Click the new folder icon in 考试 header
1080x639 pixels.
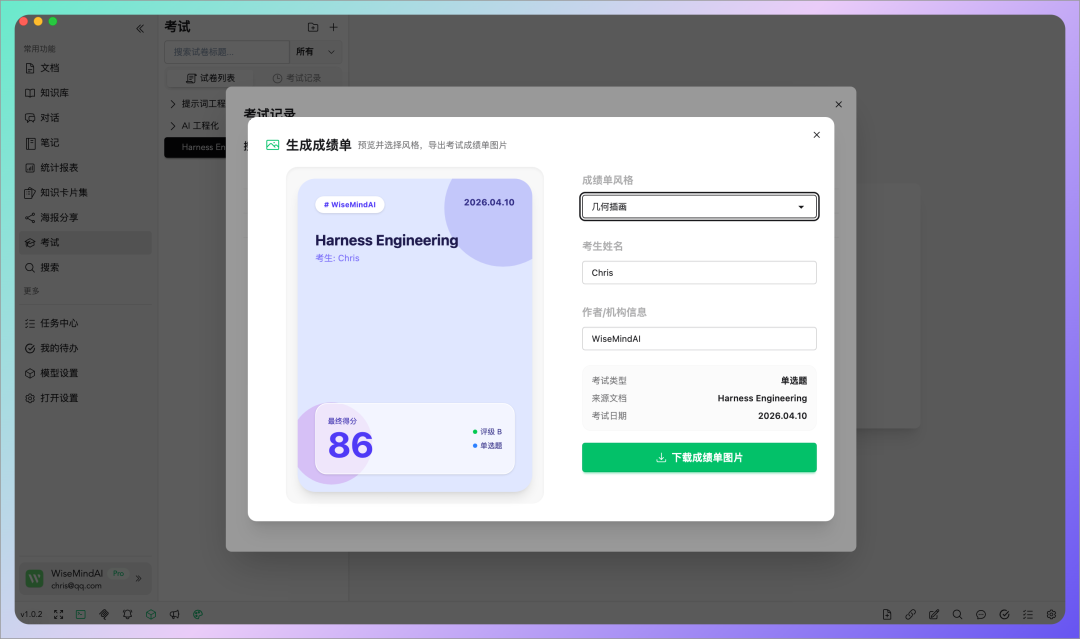313,28
